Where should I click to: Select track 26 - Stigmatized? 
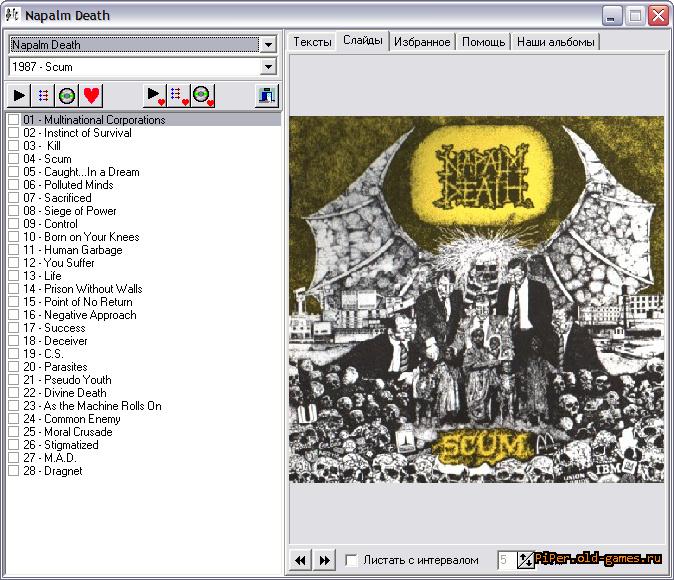tap(61, 445)
